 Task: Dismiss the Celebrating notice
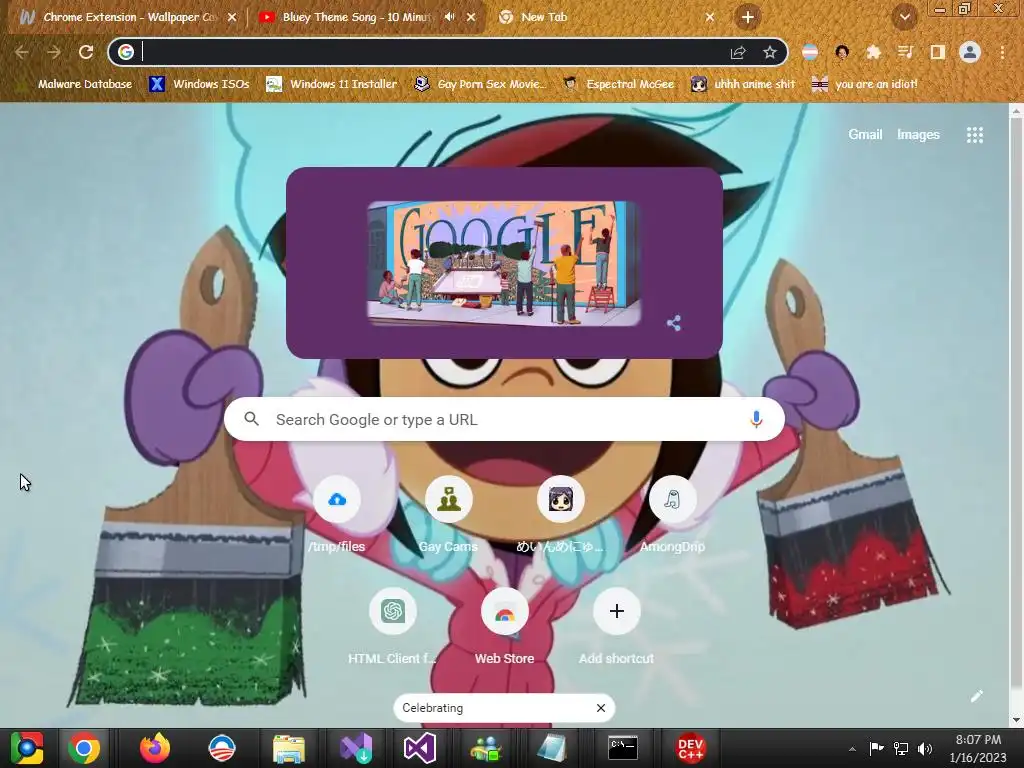tap(601, 708)
